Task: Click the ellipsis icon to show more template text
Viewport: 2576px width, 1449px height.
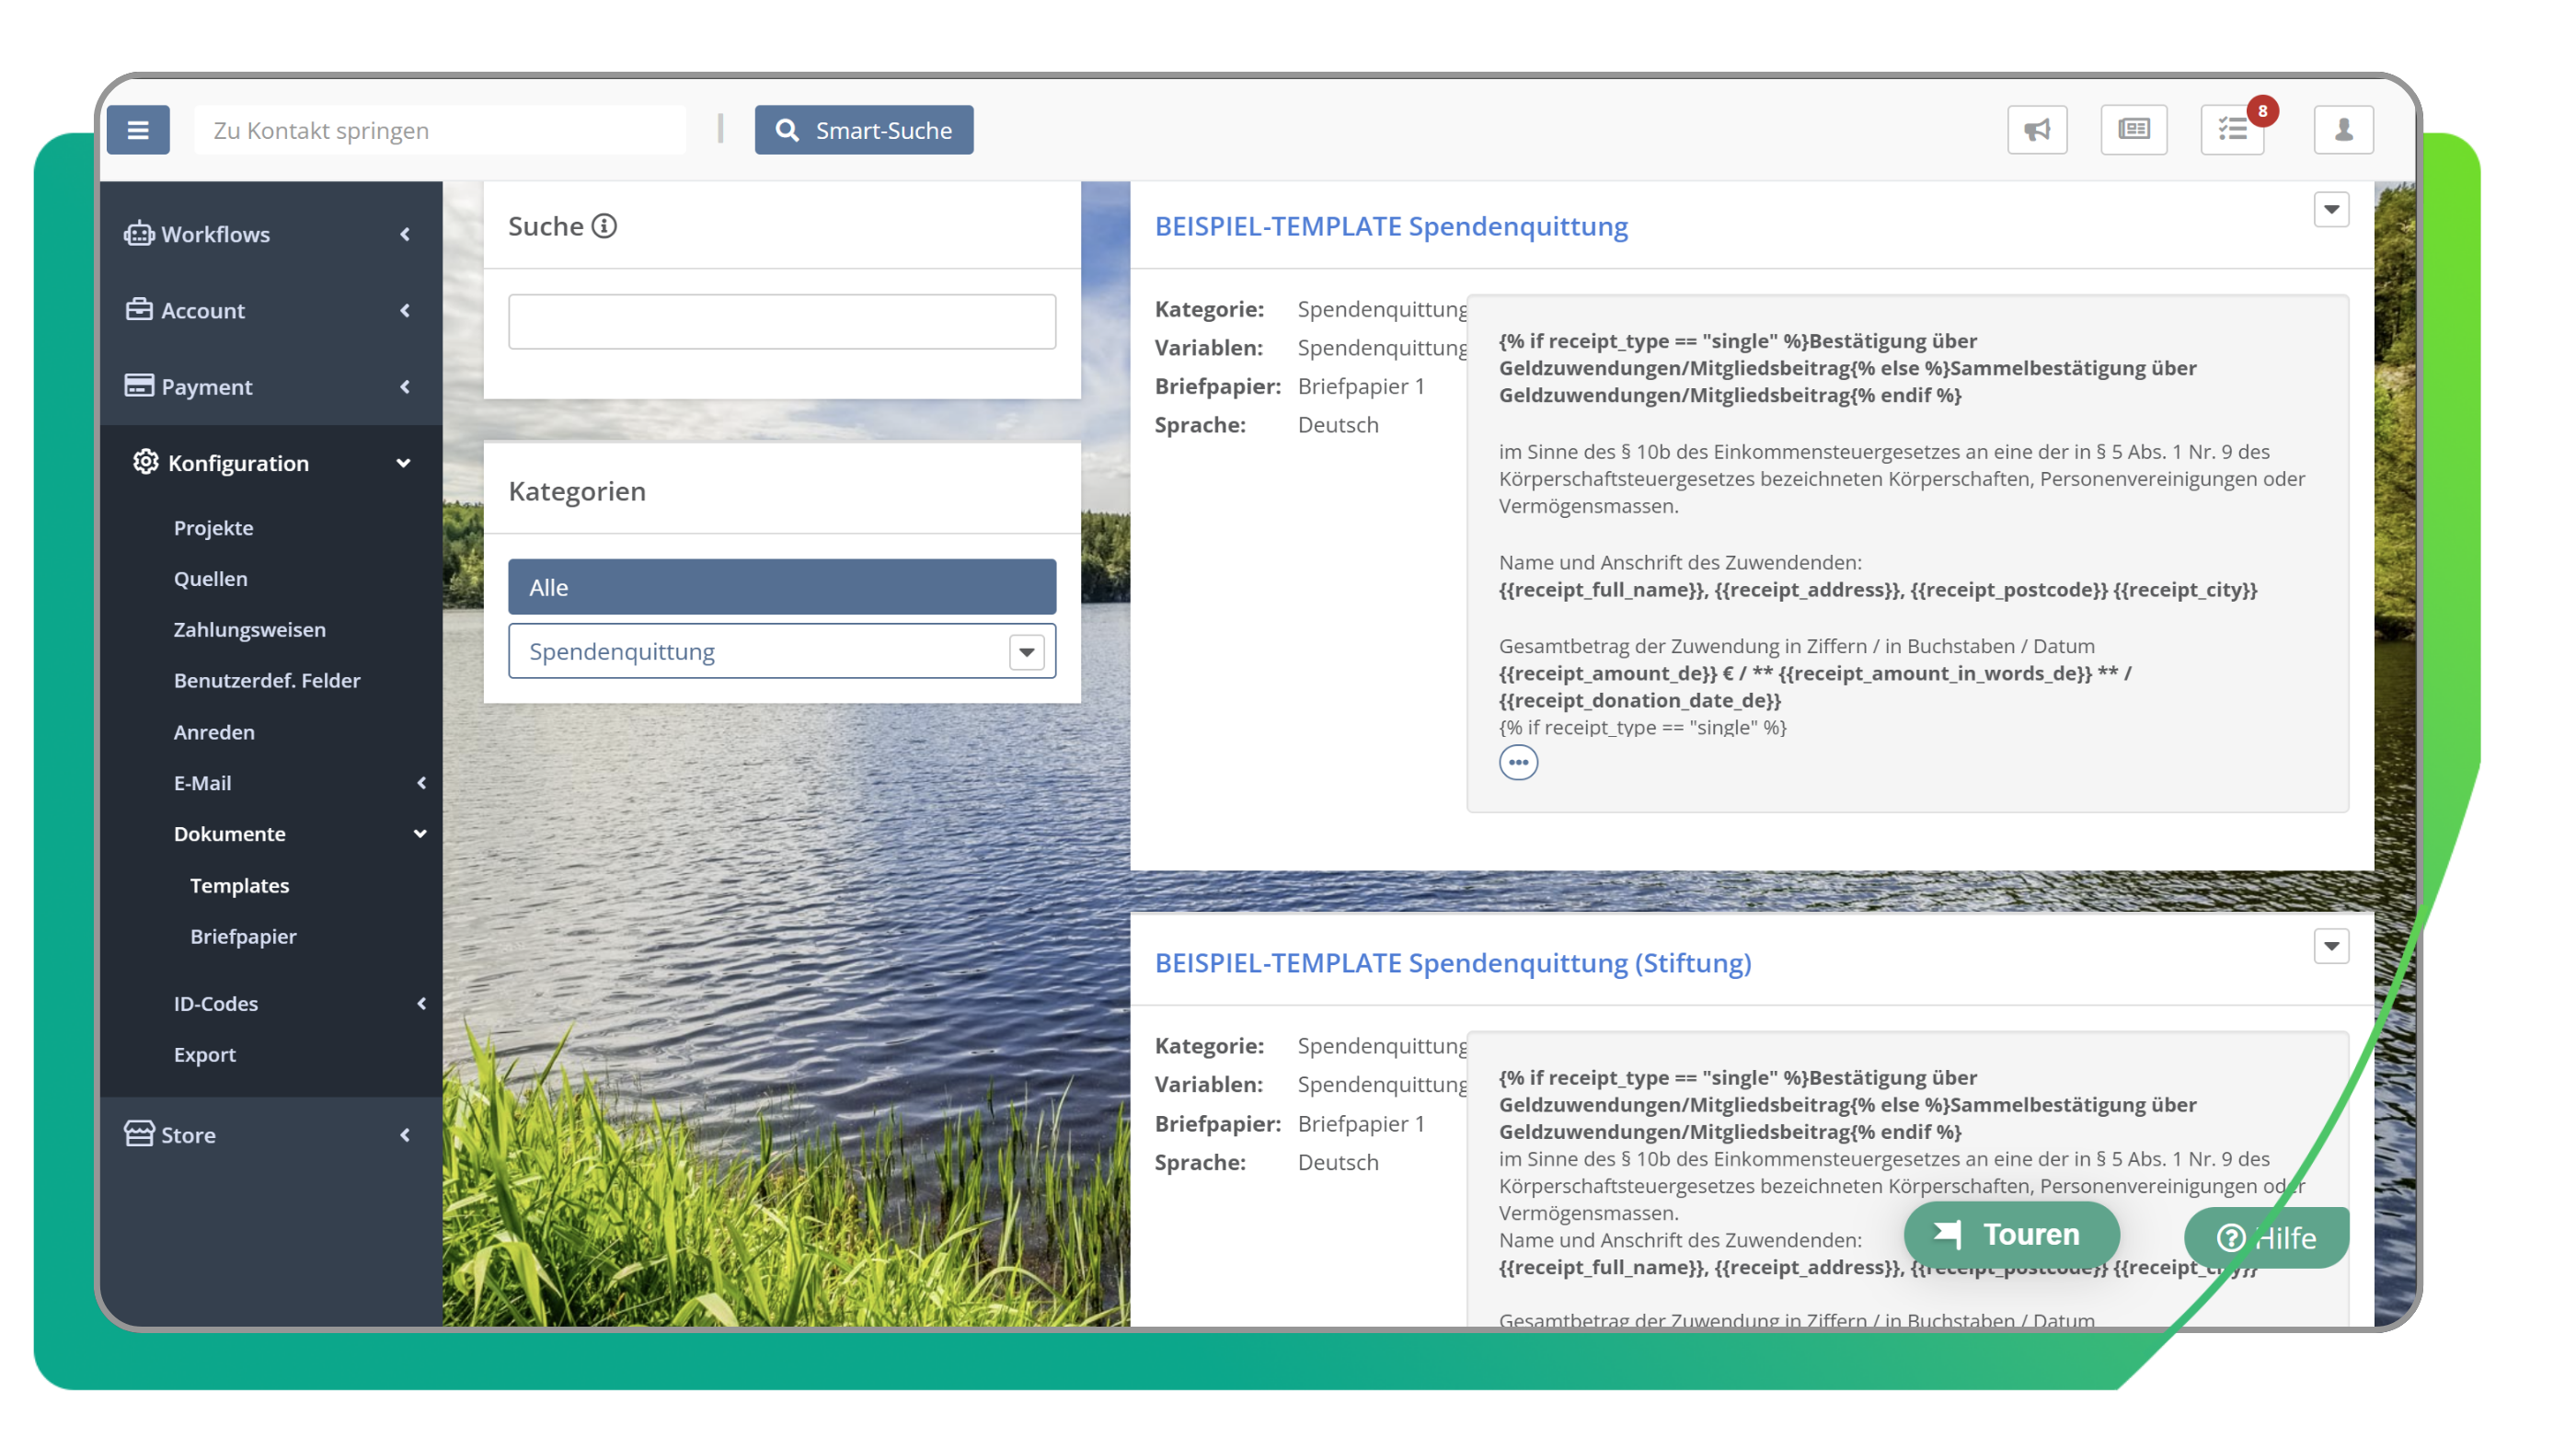Action: click(1518, 763)
